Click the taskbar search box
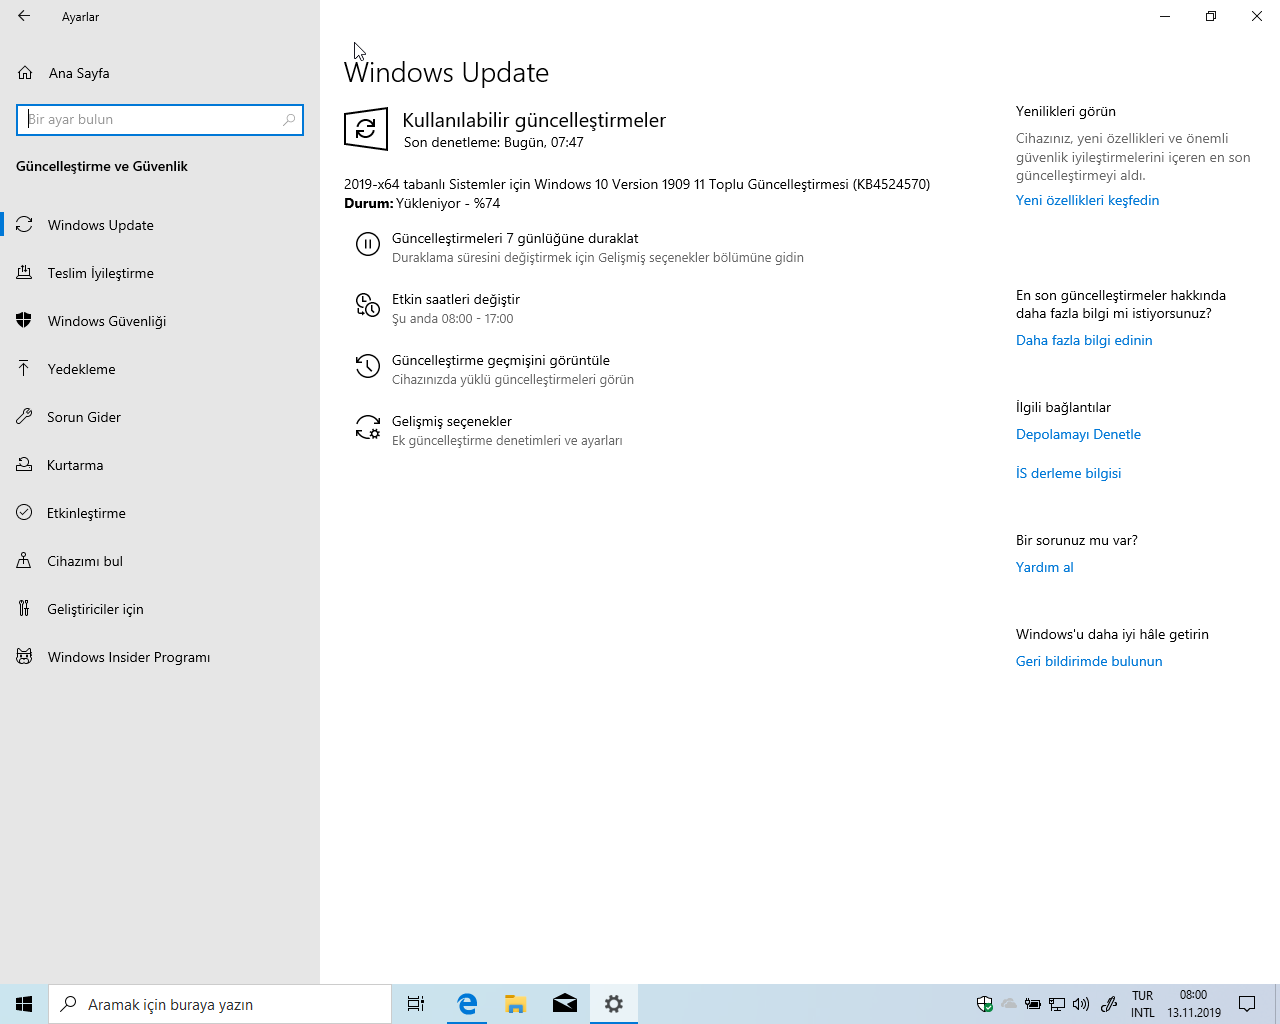This screenshot has height=1024, width=1280. pos(220,1004)
